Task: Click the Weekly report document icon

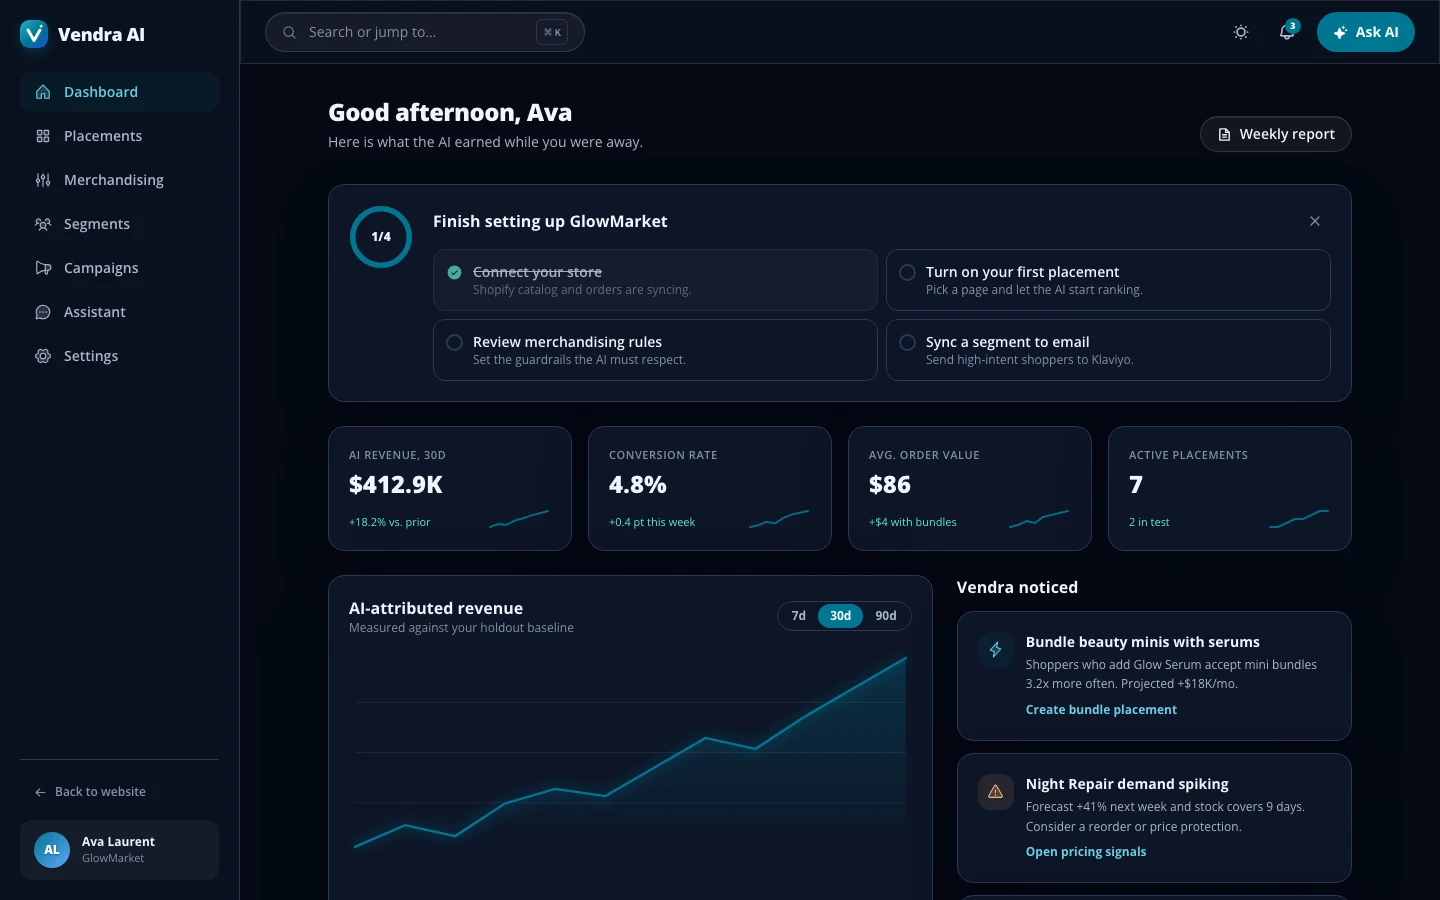Action: tap(1224, 134)
